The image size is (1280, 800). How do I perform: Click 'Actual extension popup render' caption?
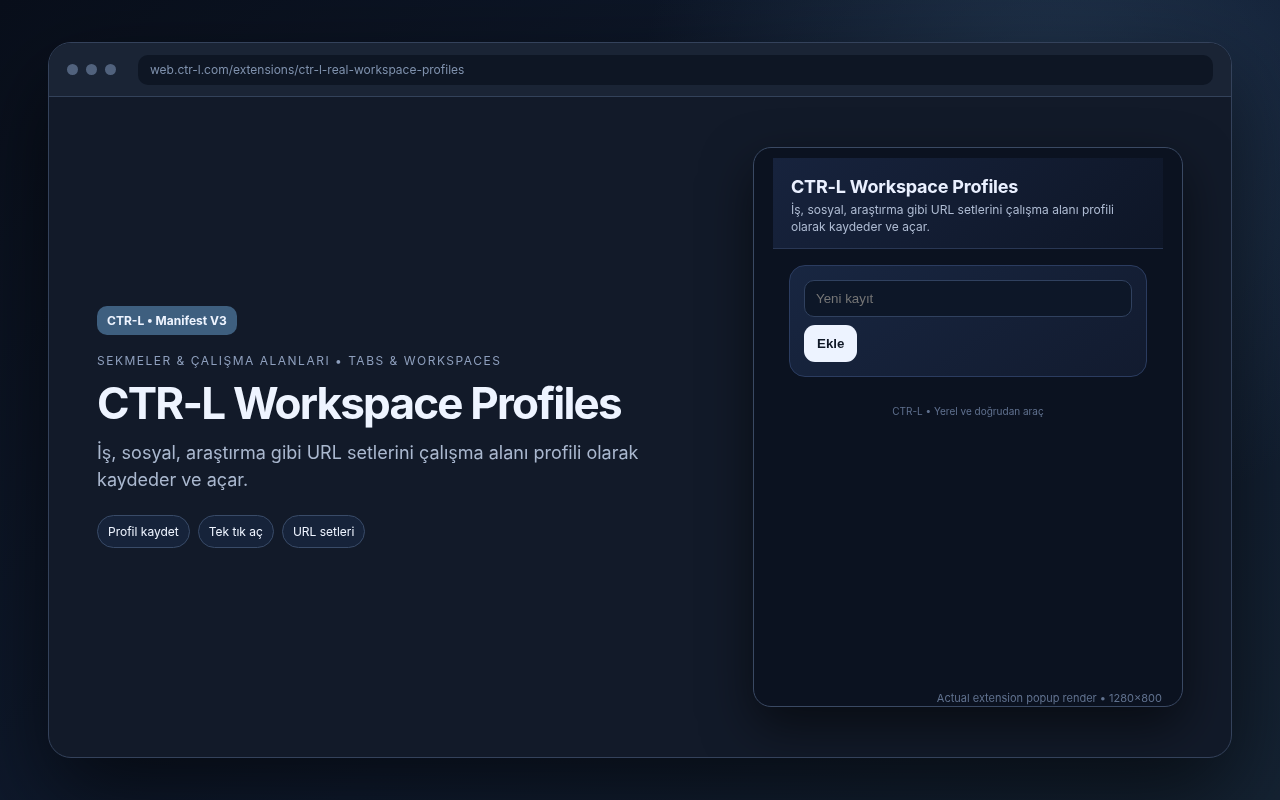click(1016, 698)
